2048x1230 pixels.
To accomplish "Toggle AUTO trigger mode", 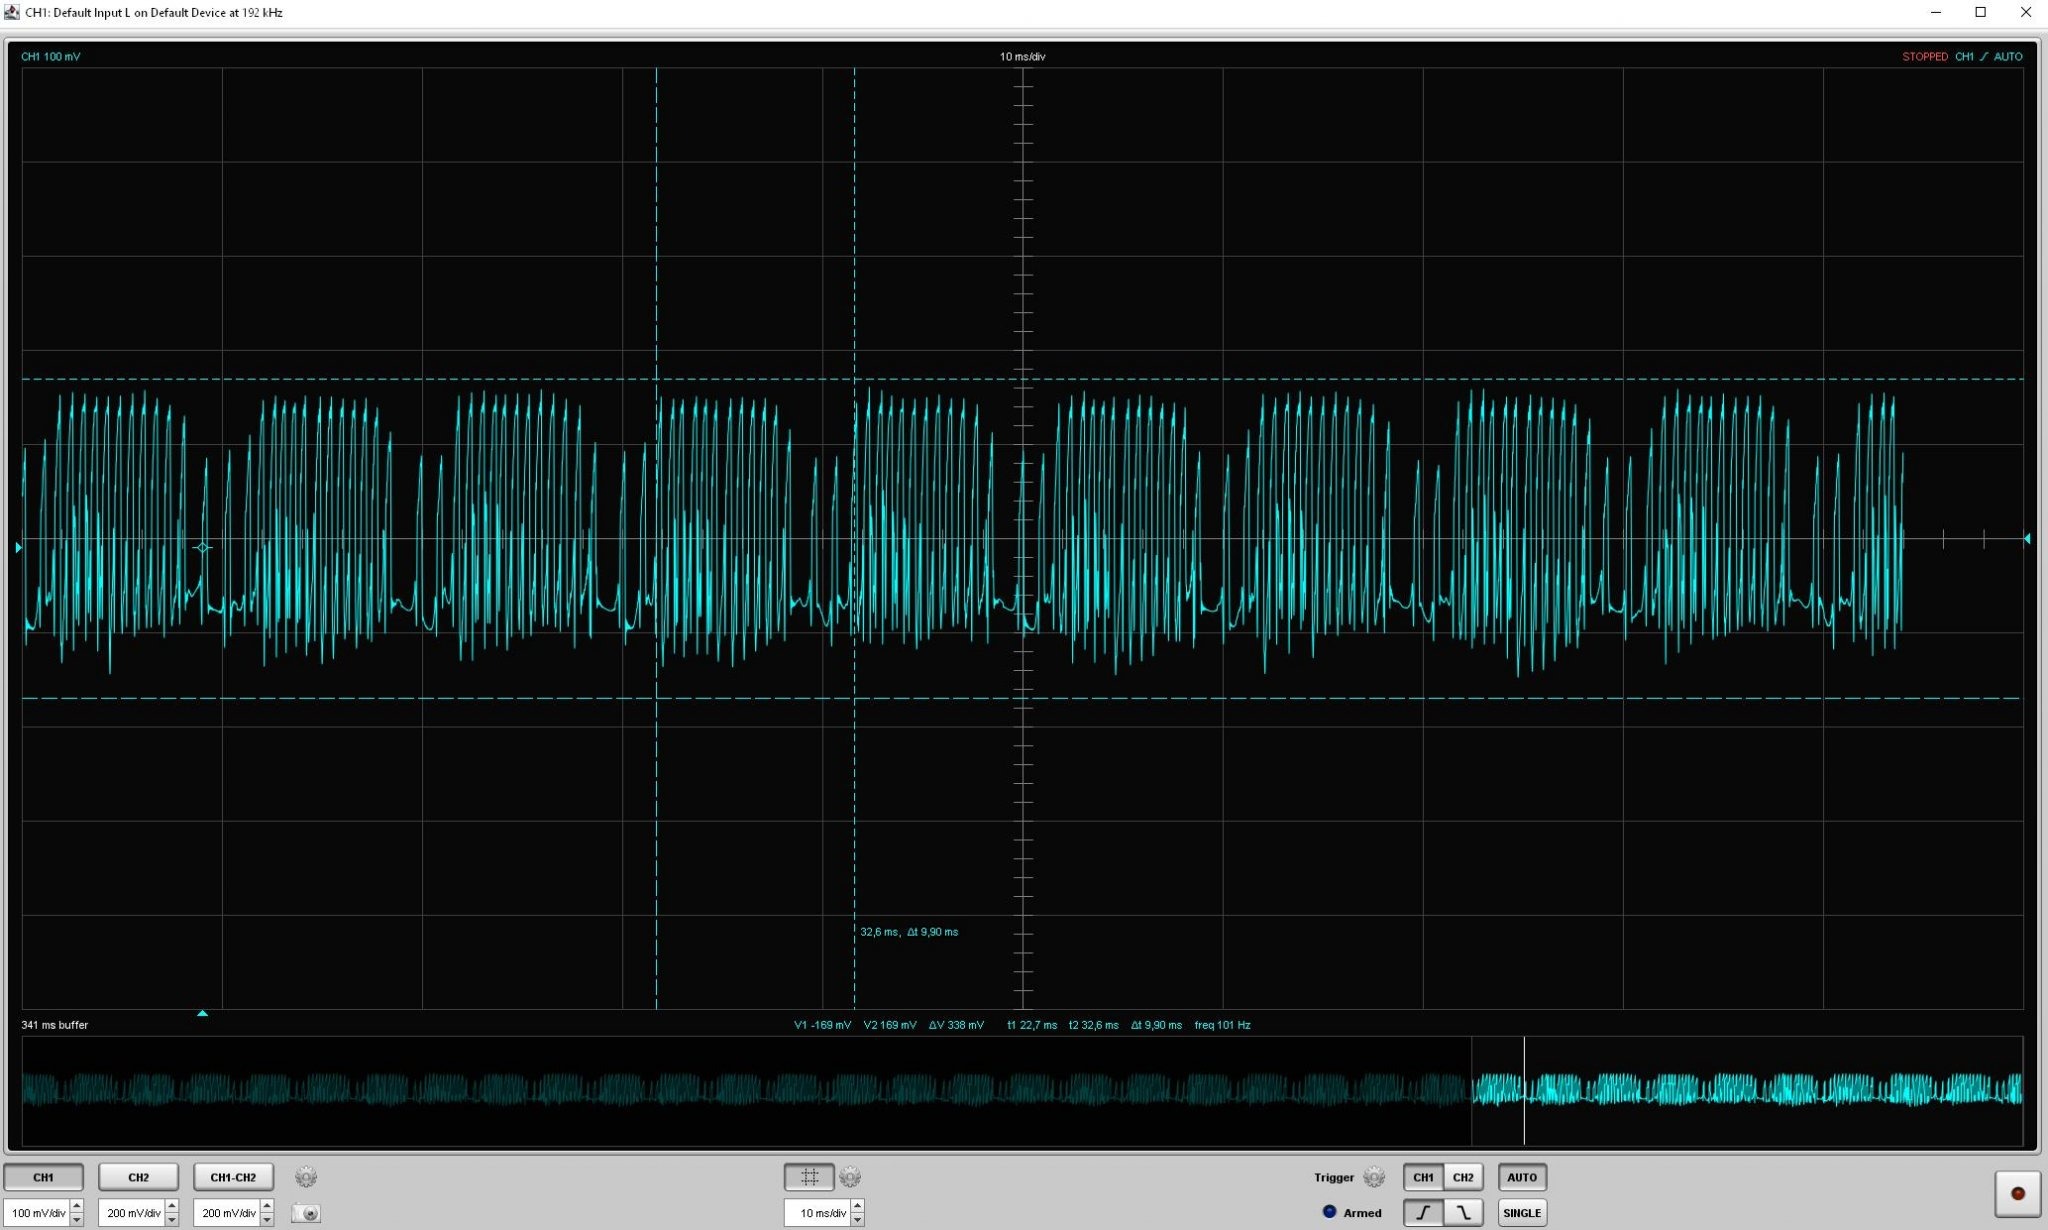I will [1522, 1177].
